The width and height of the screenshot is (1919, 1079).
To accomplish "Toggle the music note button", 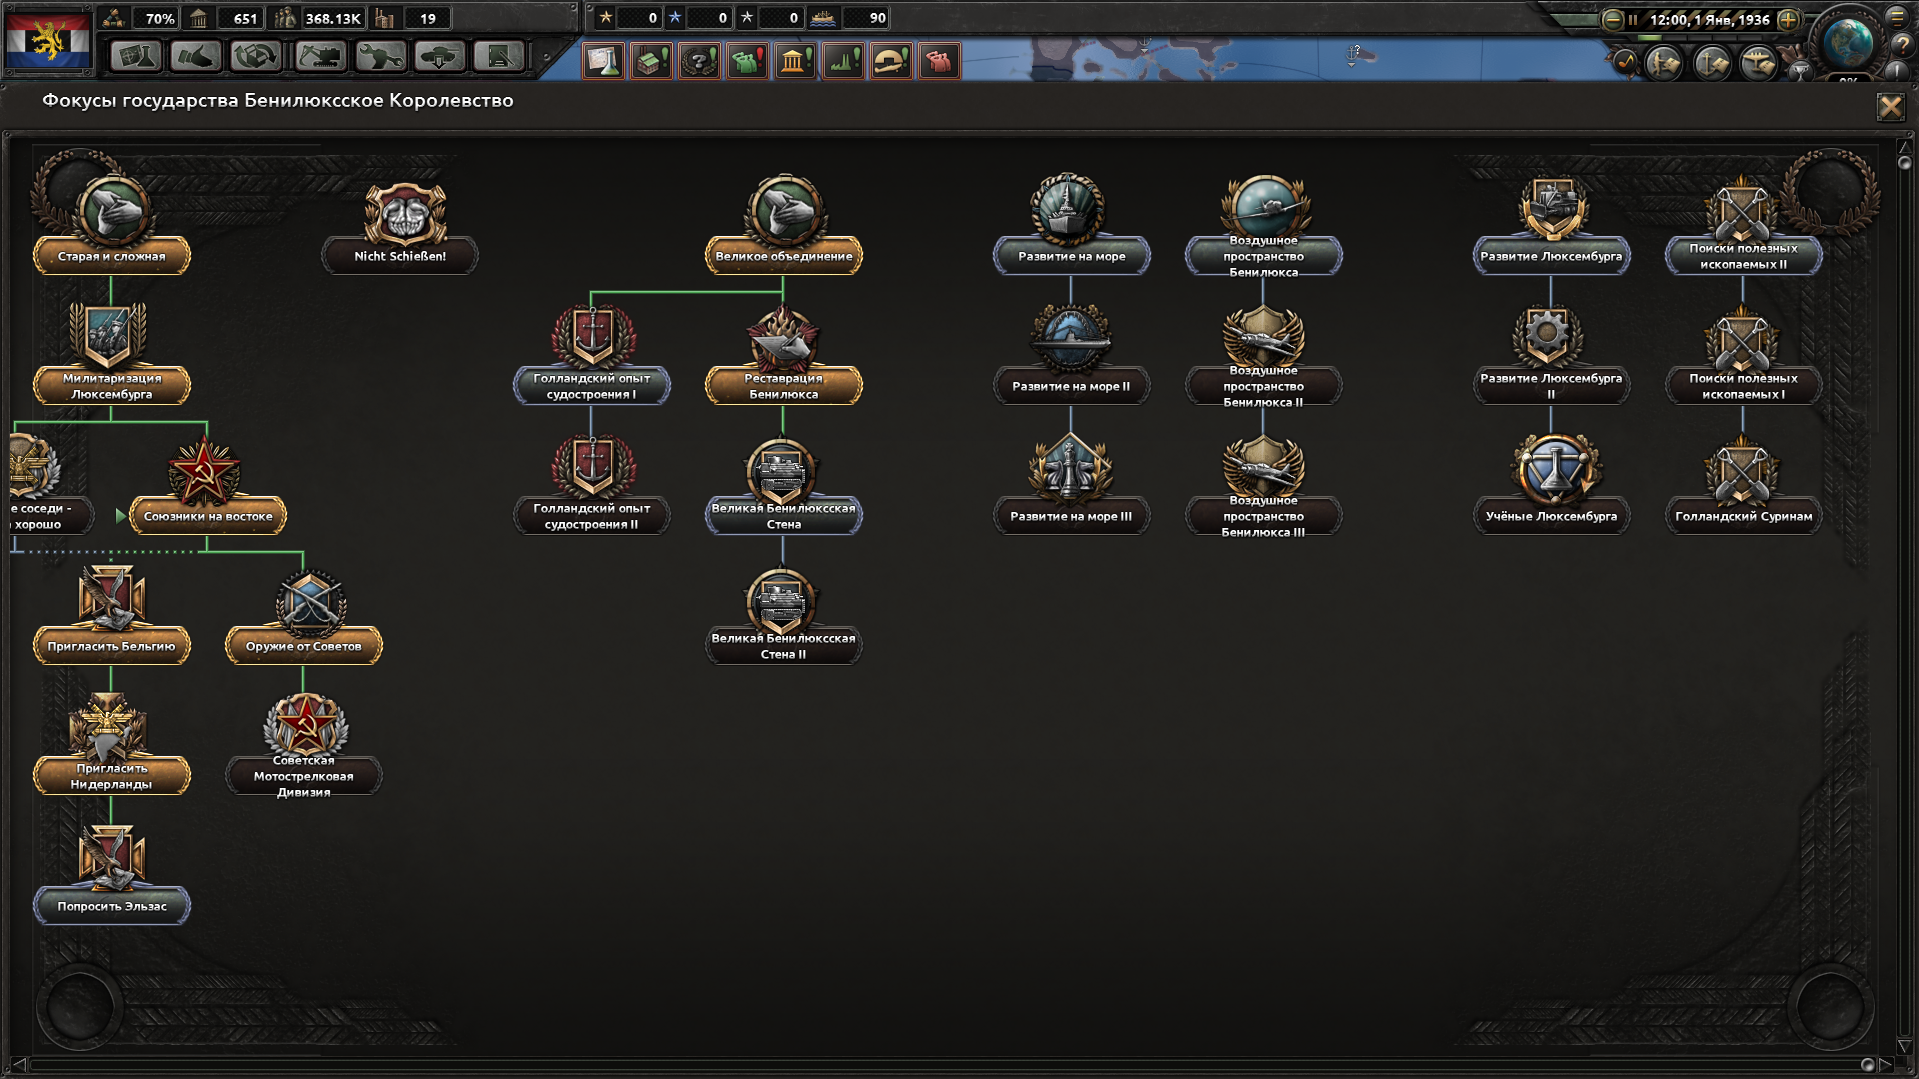I will 1625,64.
